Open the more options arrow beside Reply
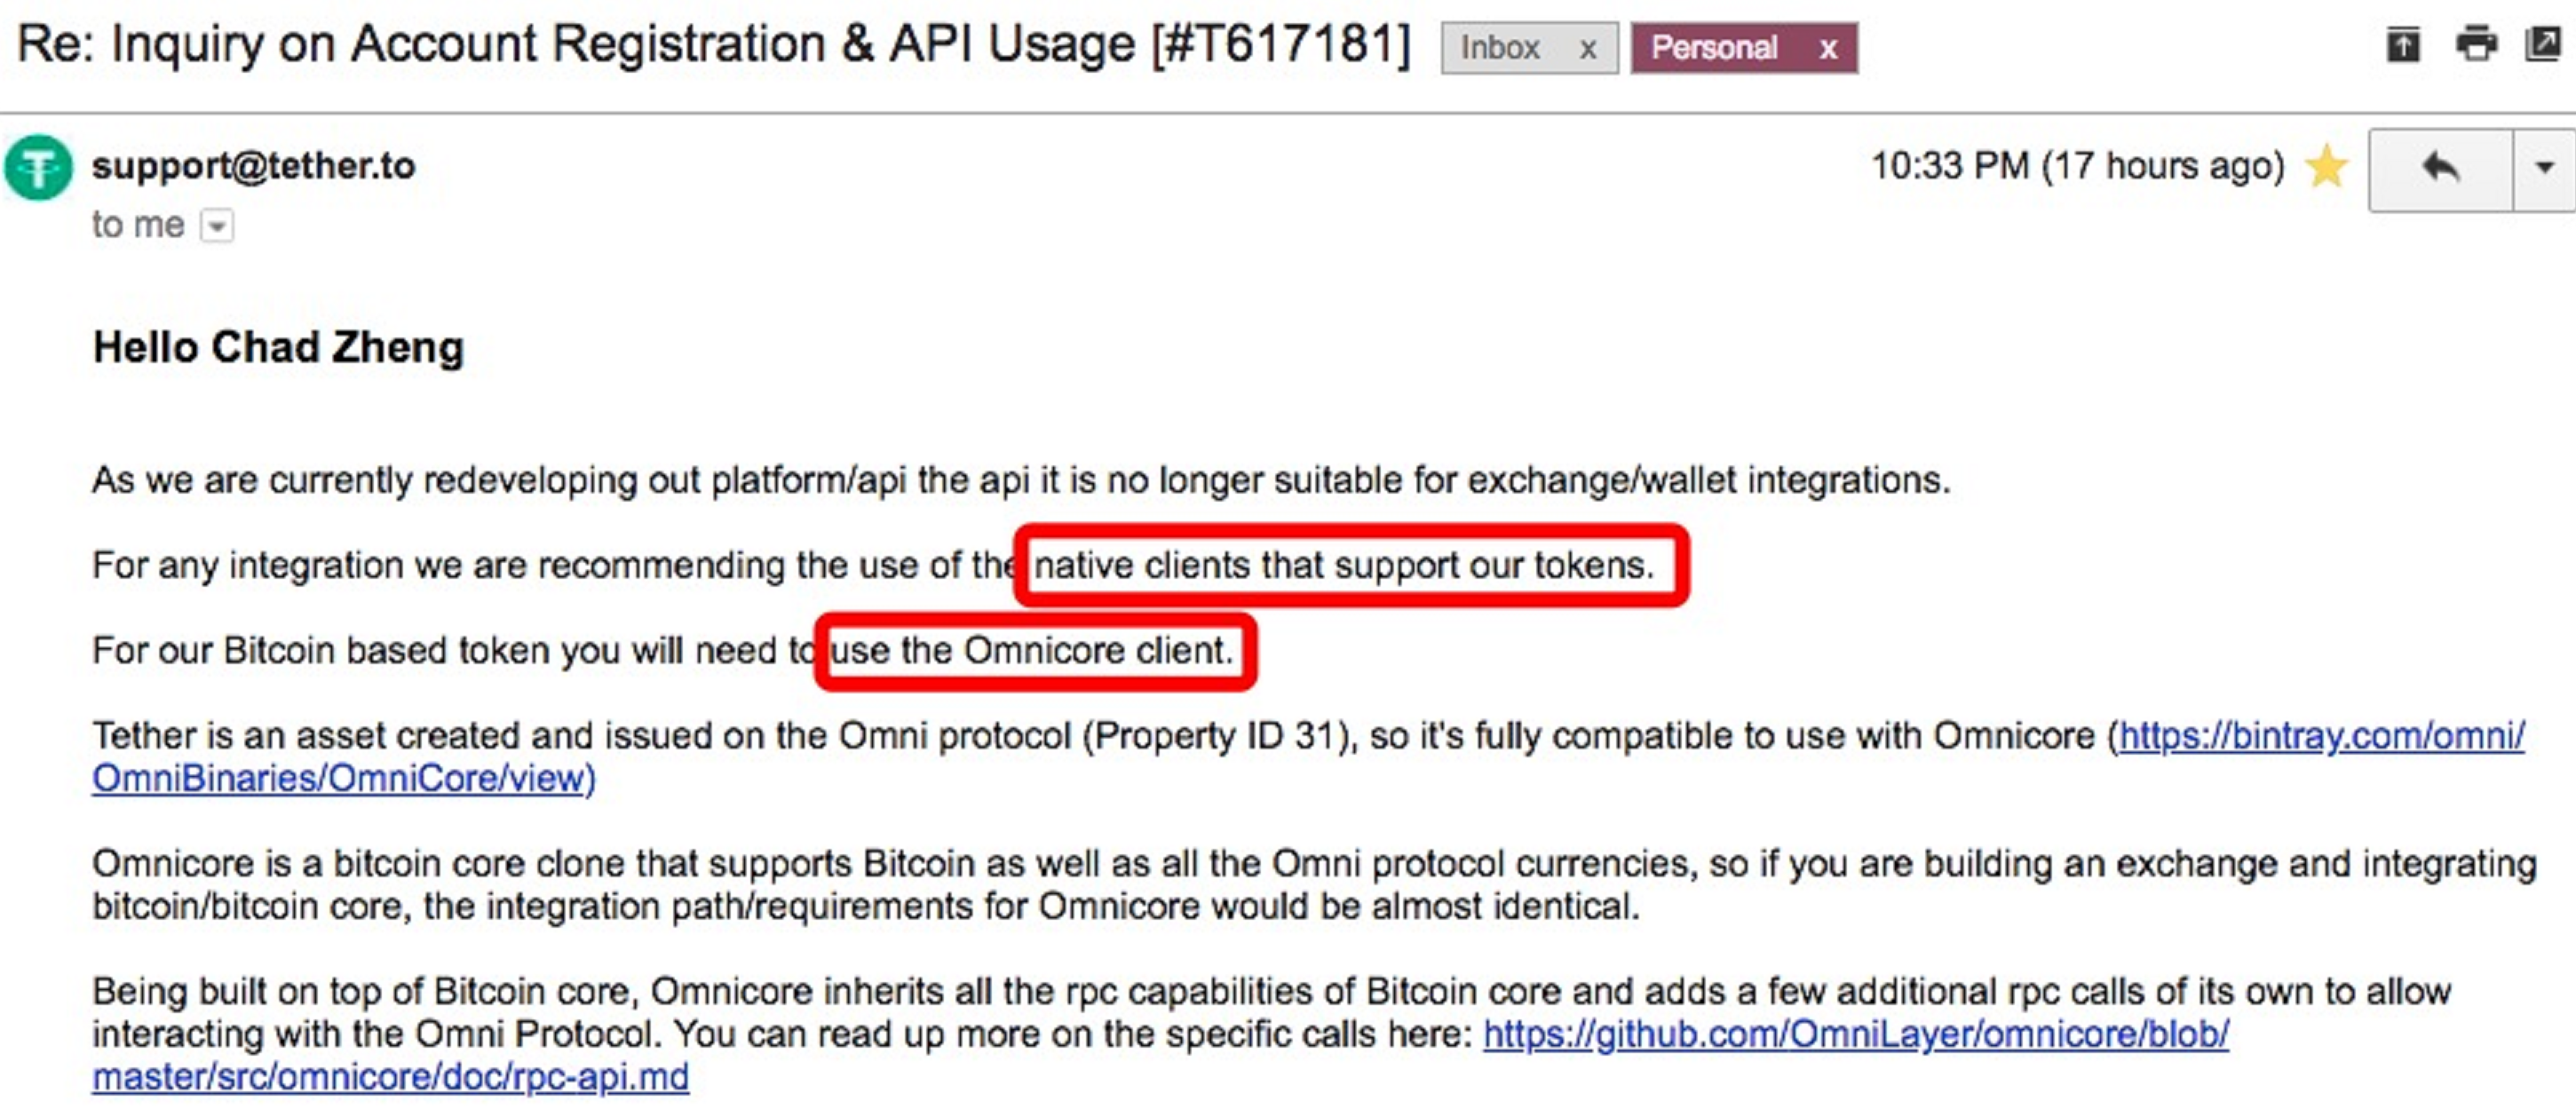This screenshot has height=1109, width=2576. 2544,168
